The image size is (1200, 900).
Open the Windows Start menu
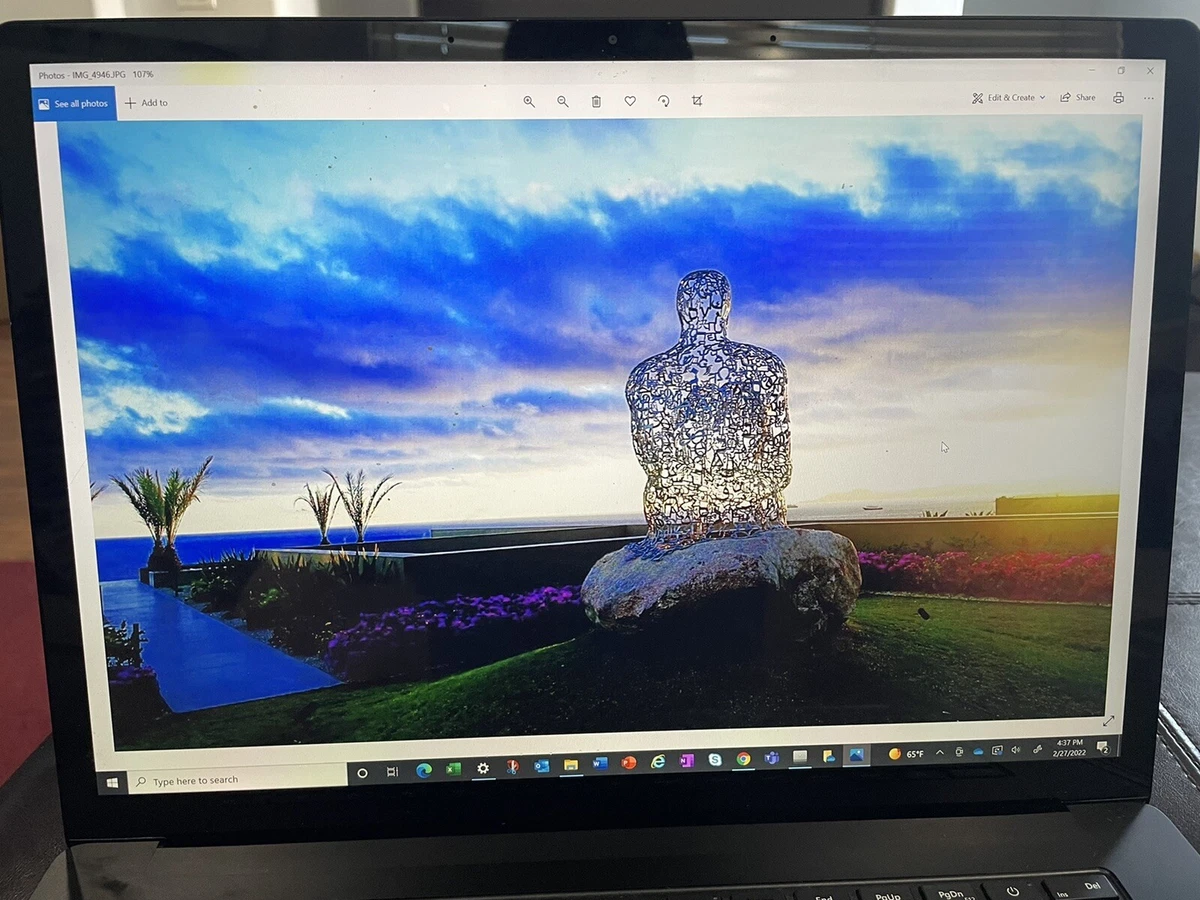pyautogui.click(x=112, y=781)
